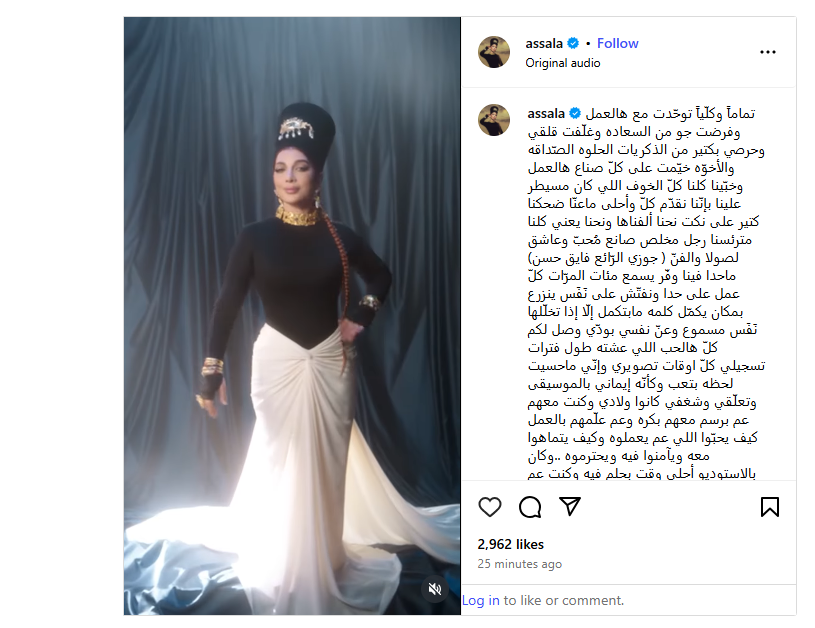Save post with bookmark icon

click(770, 507)
